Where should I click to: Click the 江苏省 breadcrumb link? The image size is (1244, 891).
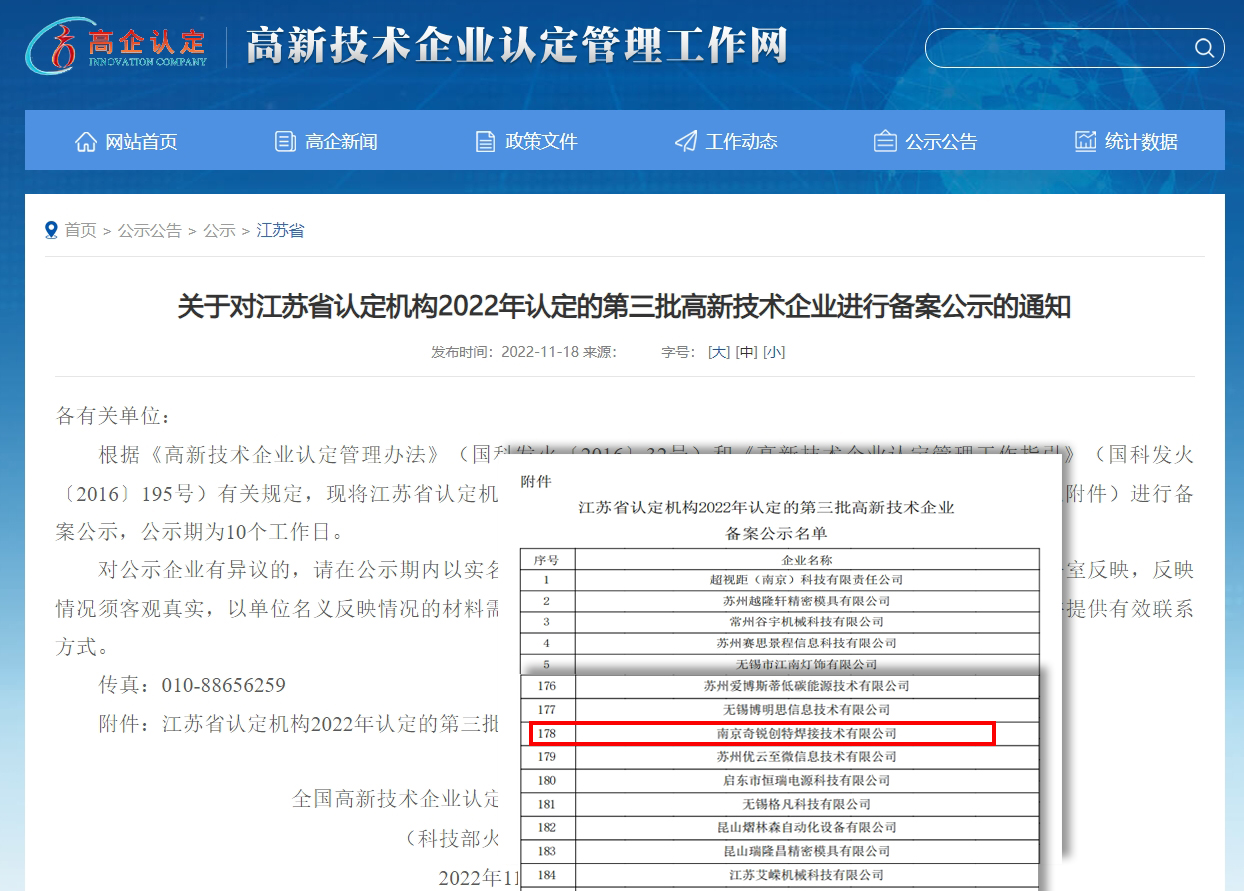point(280,231)
